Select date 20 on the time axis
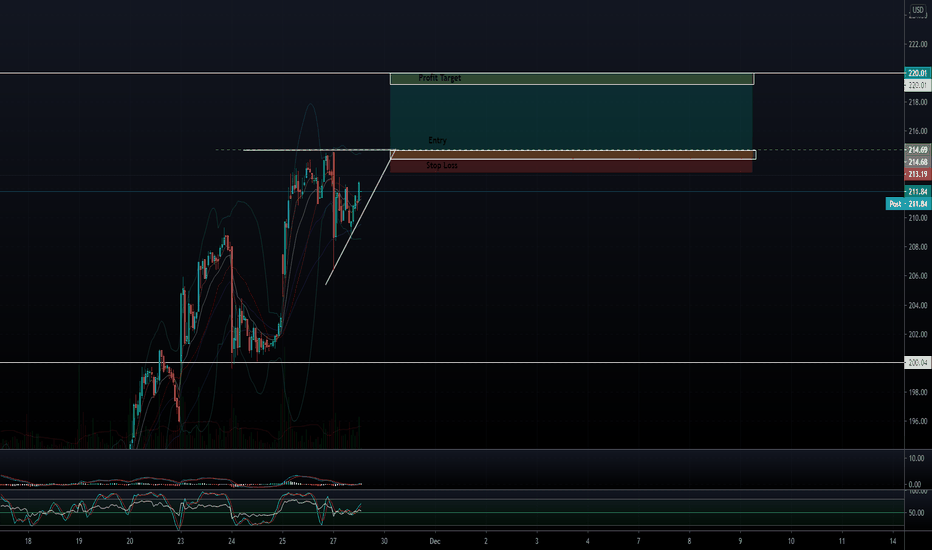932x550 pixels. [130, 541]
